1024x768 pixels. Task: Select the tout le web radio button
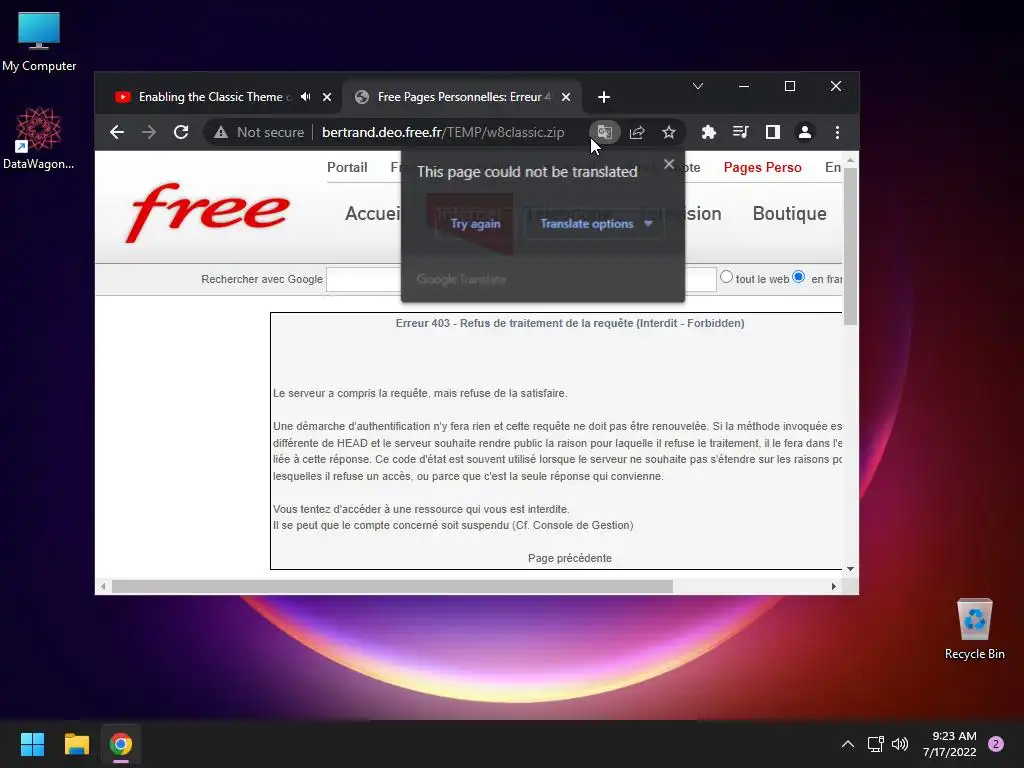coord(726,277)
